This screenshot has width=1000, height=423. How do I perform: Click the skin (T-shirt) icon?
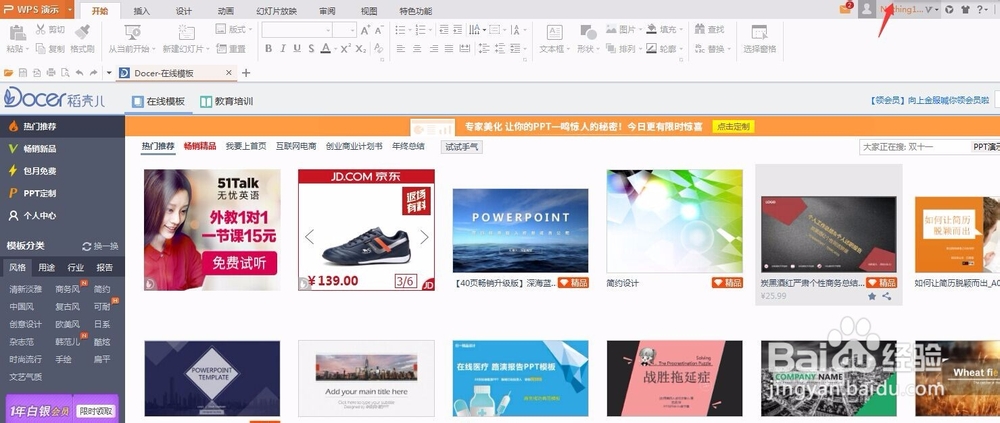[x=966, y=10]
